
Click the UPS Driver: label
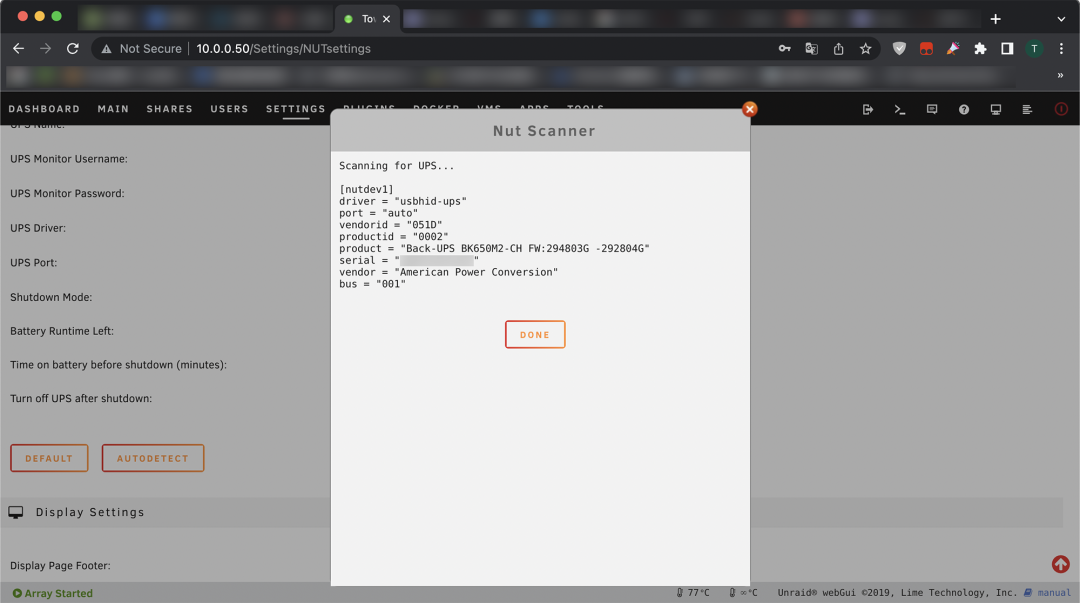38,228
